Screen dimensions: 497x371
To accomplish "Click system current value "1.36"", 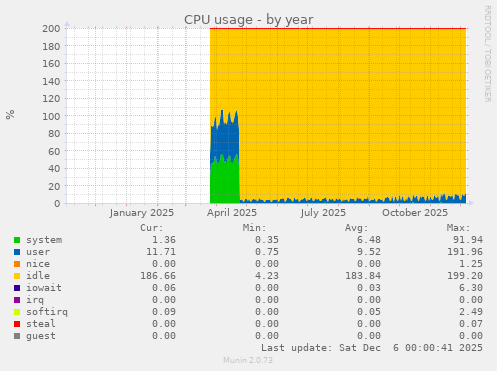I will click(x=164, y=240).
